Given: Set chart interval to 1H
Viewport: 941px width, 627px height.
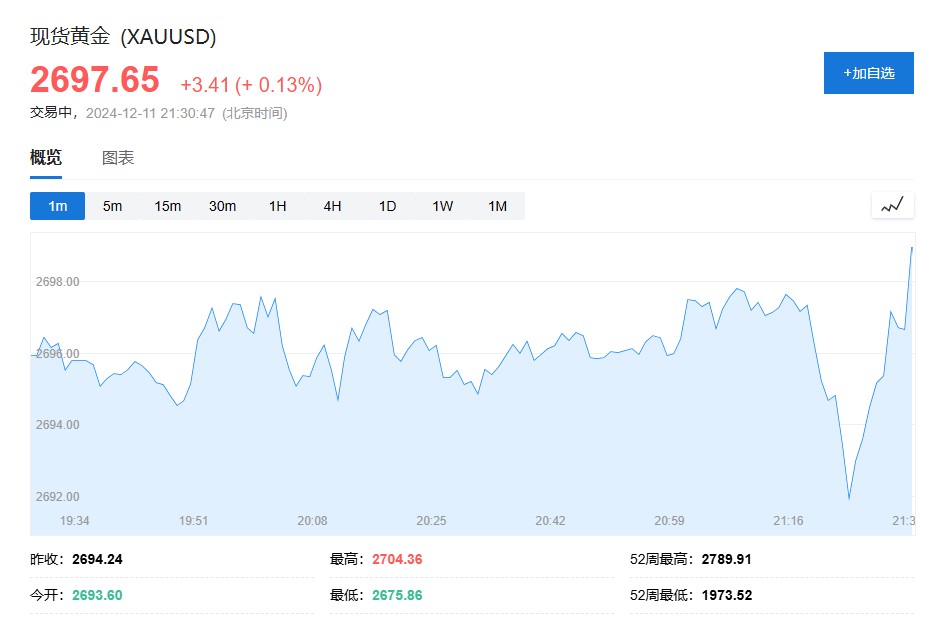Looking at the screenshot, I should pos(277,206).
